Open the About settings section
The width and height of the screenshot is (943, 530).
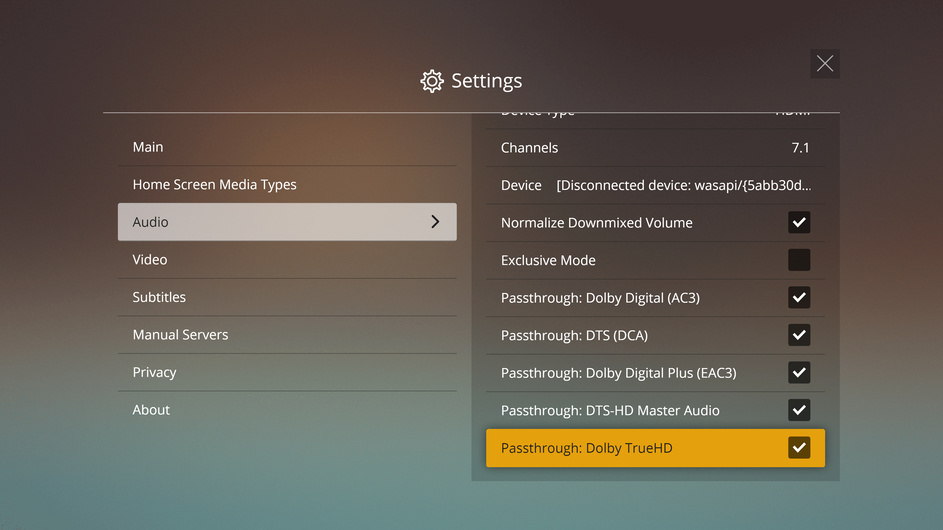point(287,410)
